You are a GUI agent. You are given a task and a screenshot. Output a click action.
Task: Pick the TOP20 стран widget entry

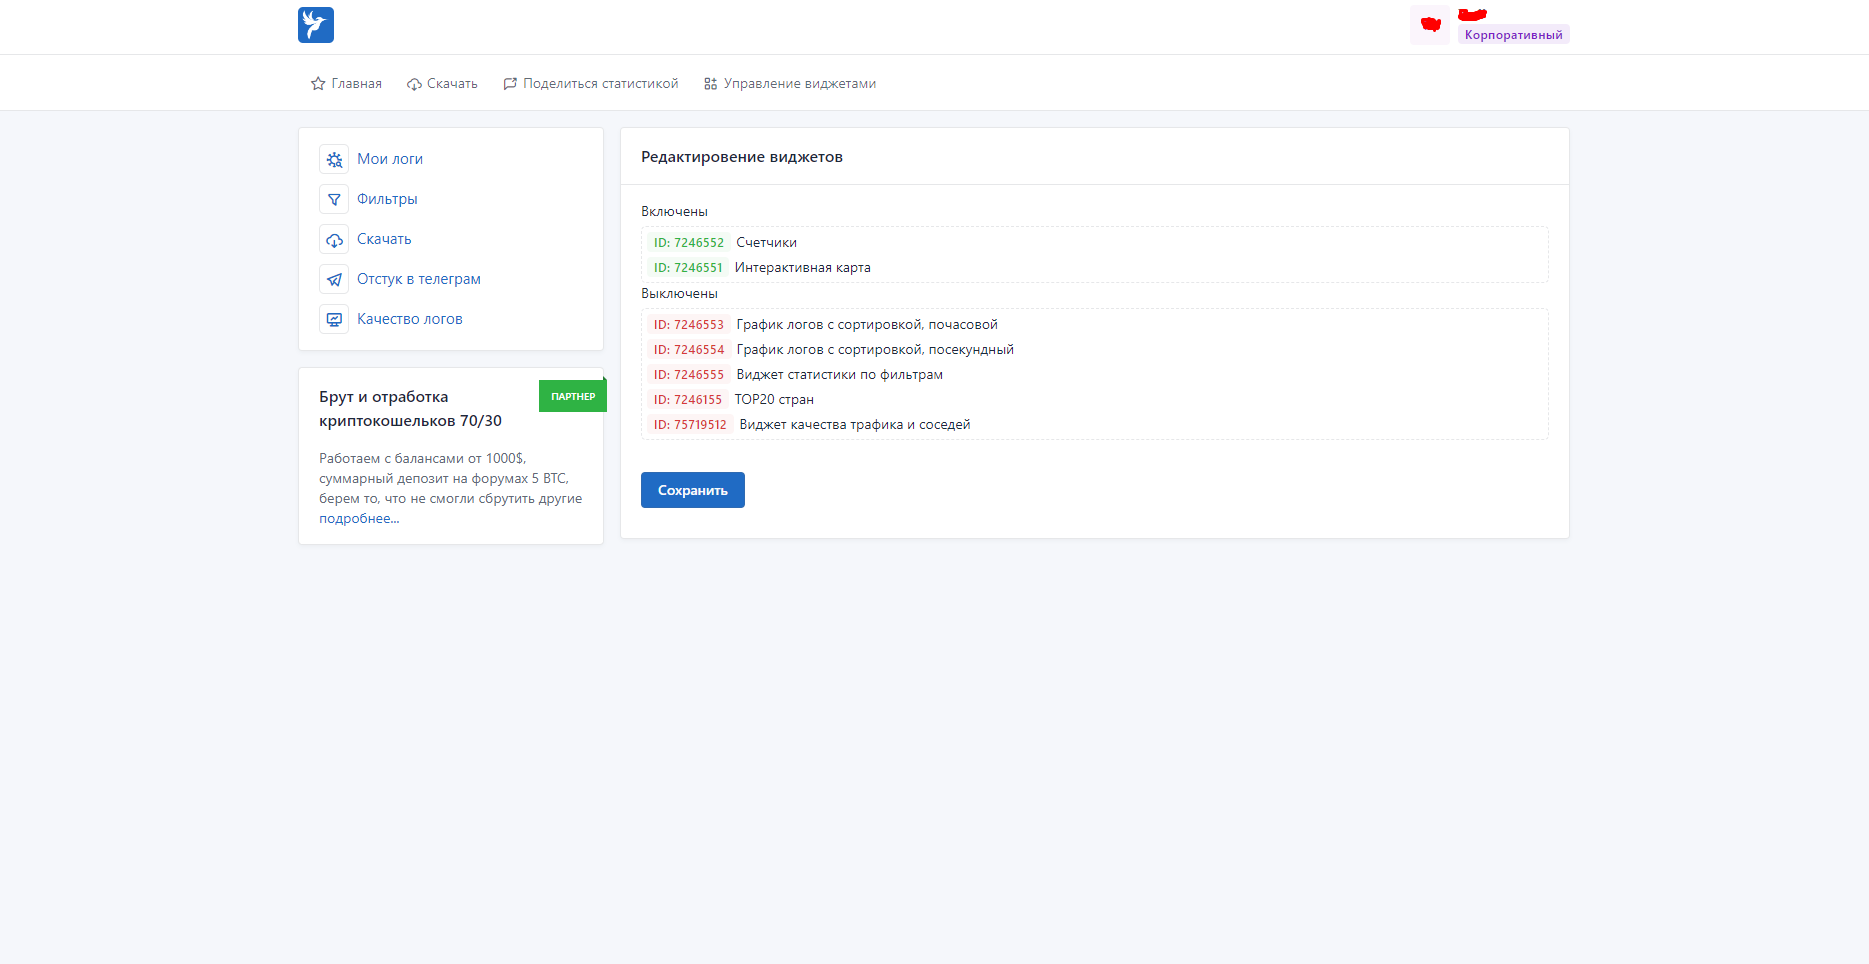point(774,400)
